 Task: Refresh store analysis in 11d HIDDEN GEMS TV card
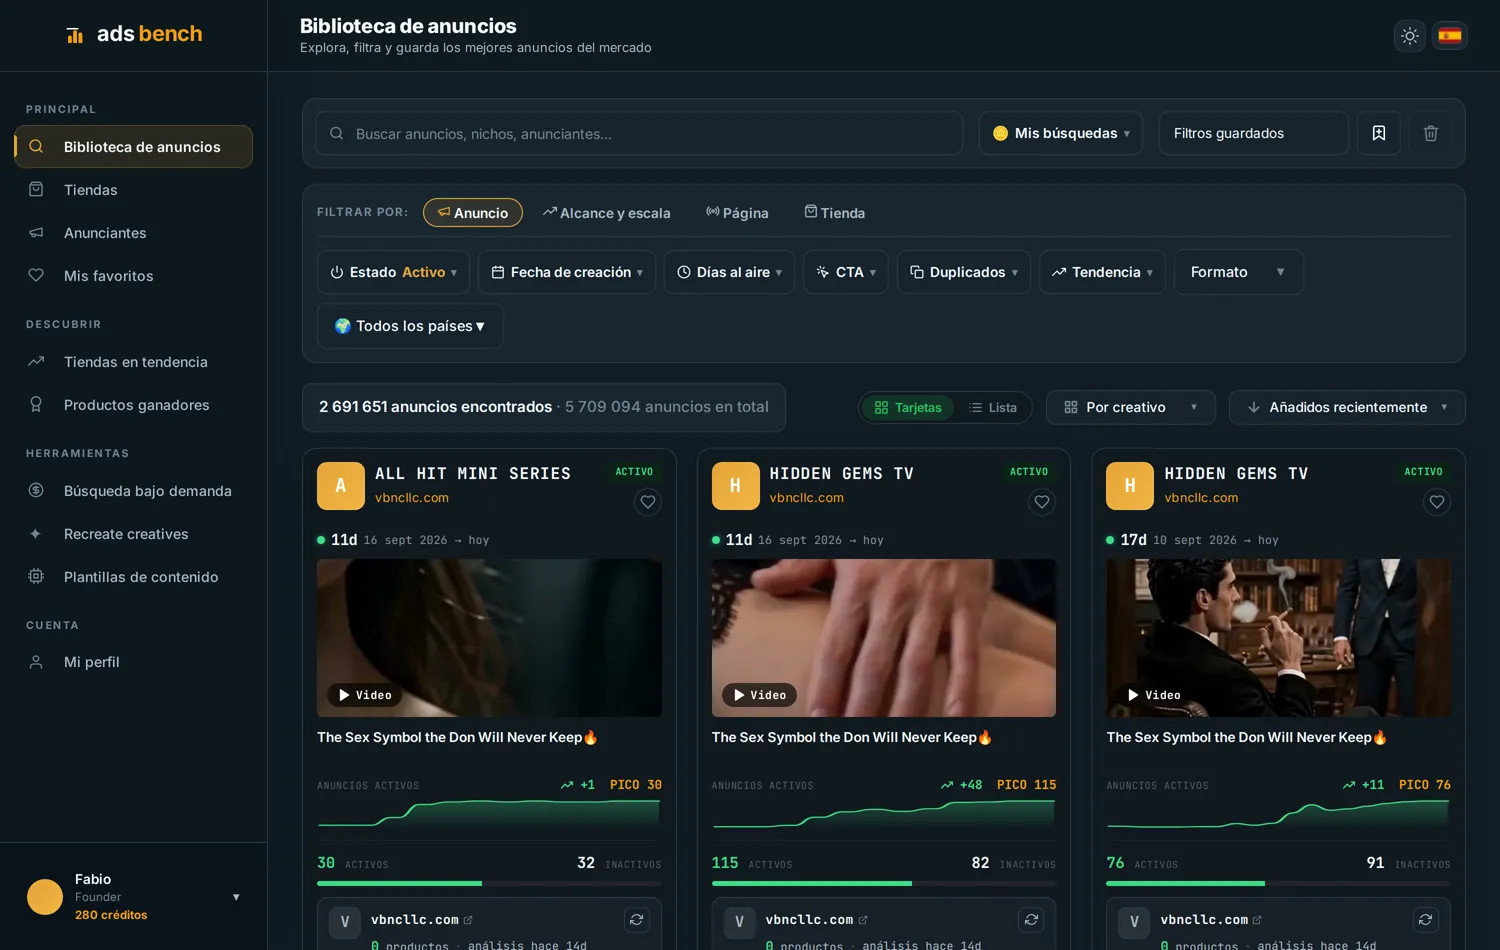1031,920
